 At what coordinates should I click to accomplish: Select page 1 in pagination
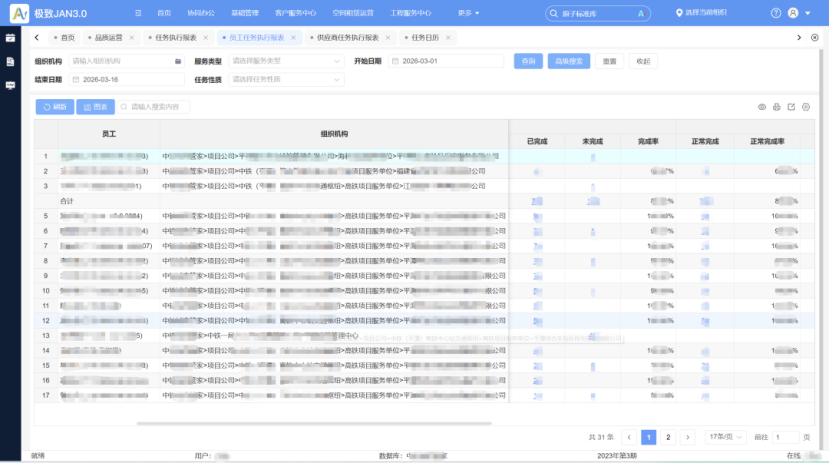(648, 437)
